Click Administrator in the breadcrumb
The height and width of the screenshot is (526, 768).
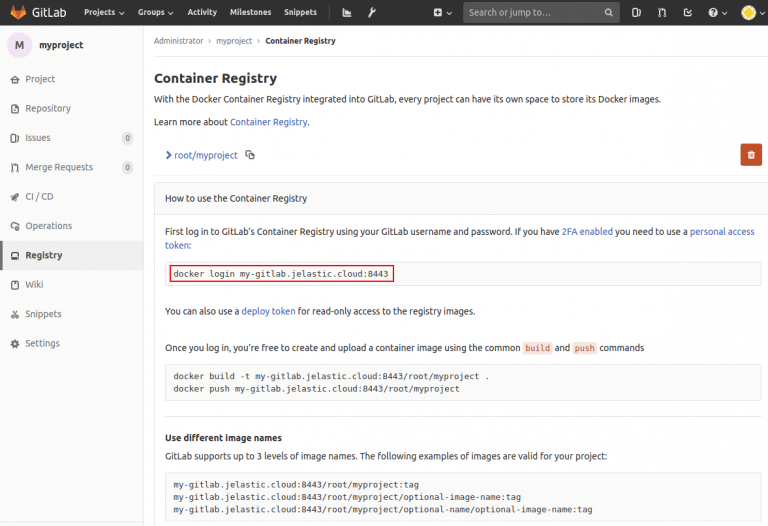coord(178,41)
